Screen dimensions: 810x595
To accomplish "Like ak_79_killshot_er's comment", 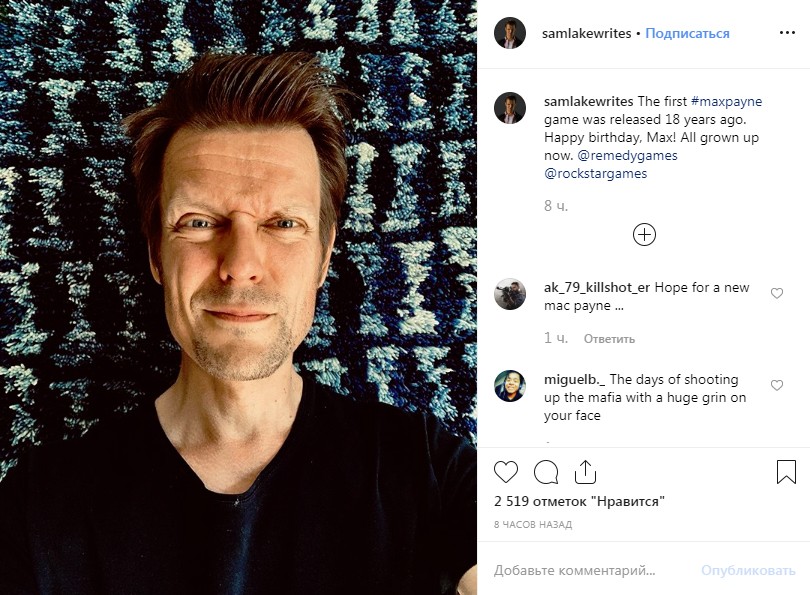I will (777, 293).
